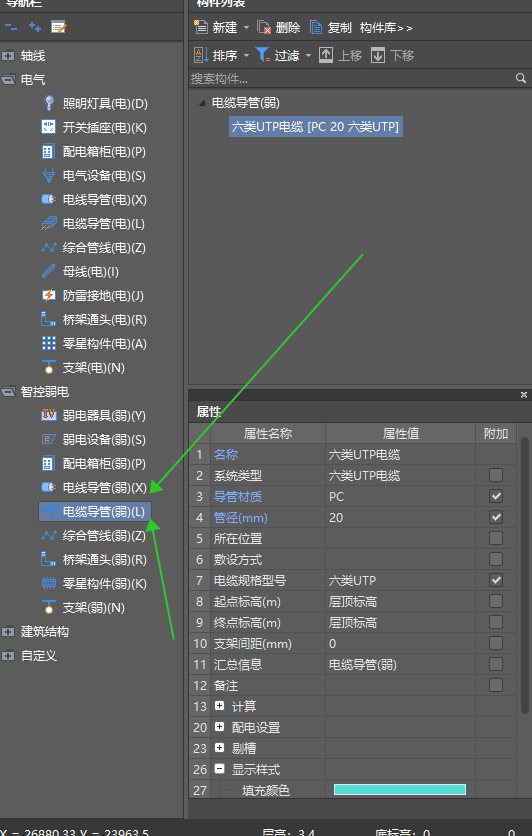The image size is (532, 836).
Task: Click the expand-all icon in navigation bar
Action: (35, 26)
